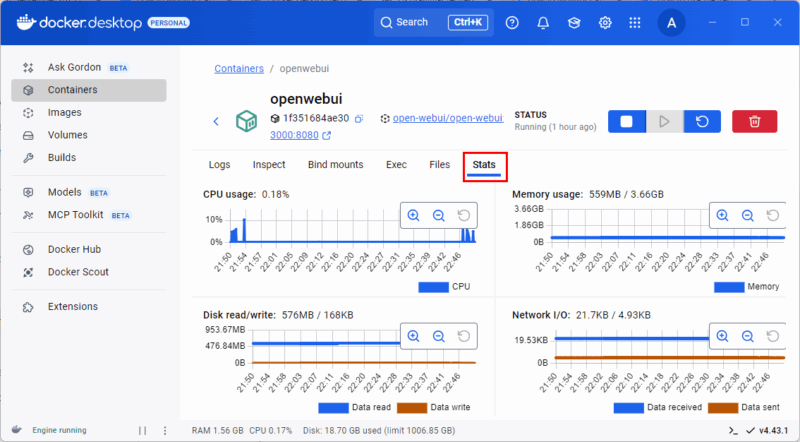Click the docker.desktop logo
Screen dimensions: 800x442
pos(79,22)
